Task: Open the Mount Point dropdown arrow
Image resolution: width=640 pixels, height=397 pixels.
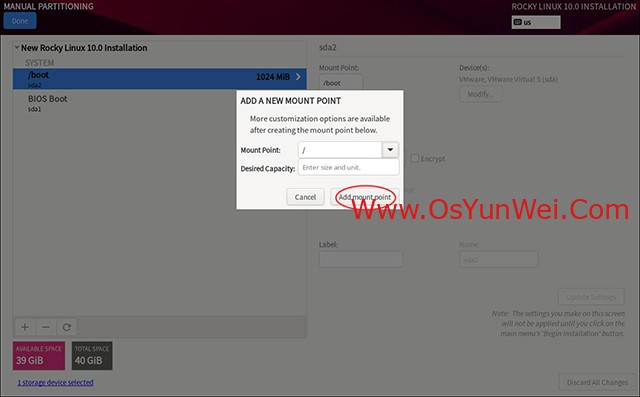Action: click(390, 150)
